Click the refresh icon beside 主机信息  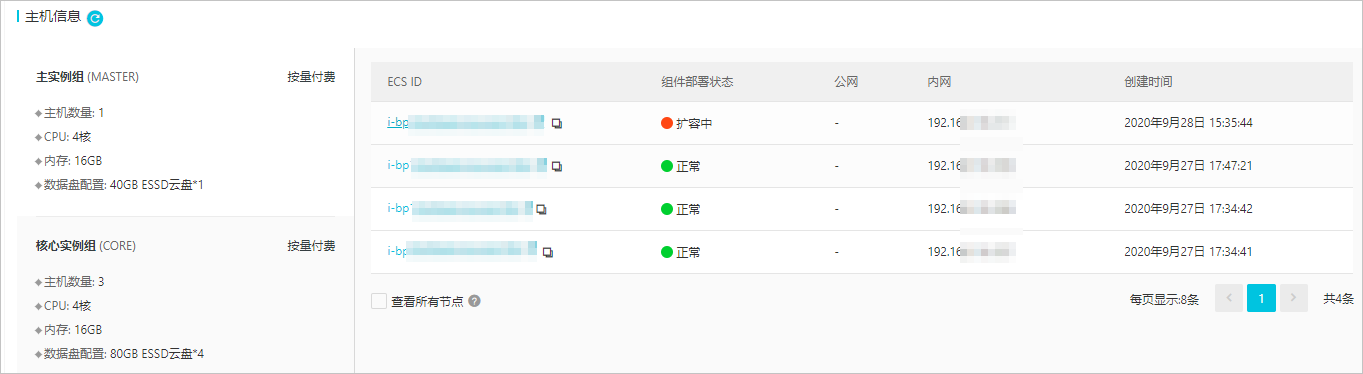[x=95, y=18]
